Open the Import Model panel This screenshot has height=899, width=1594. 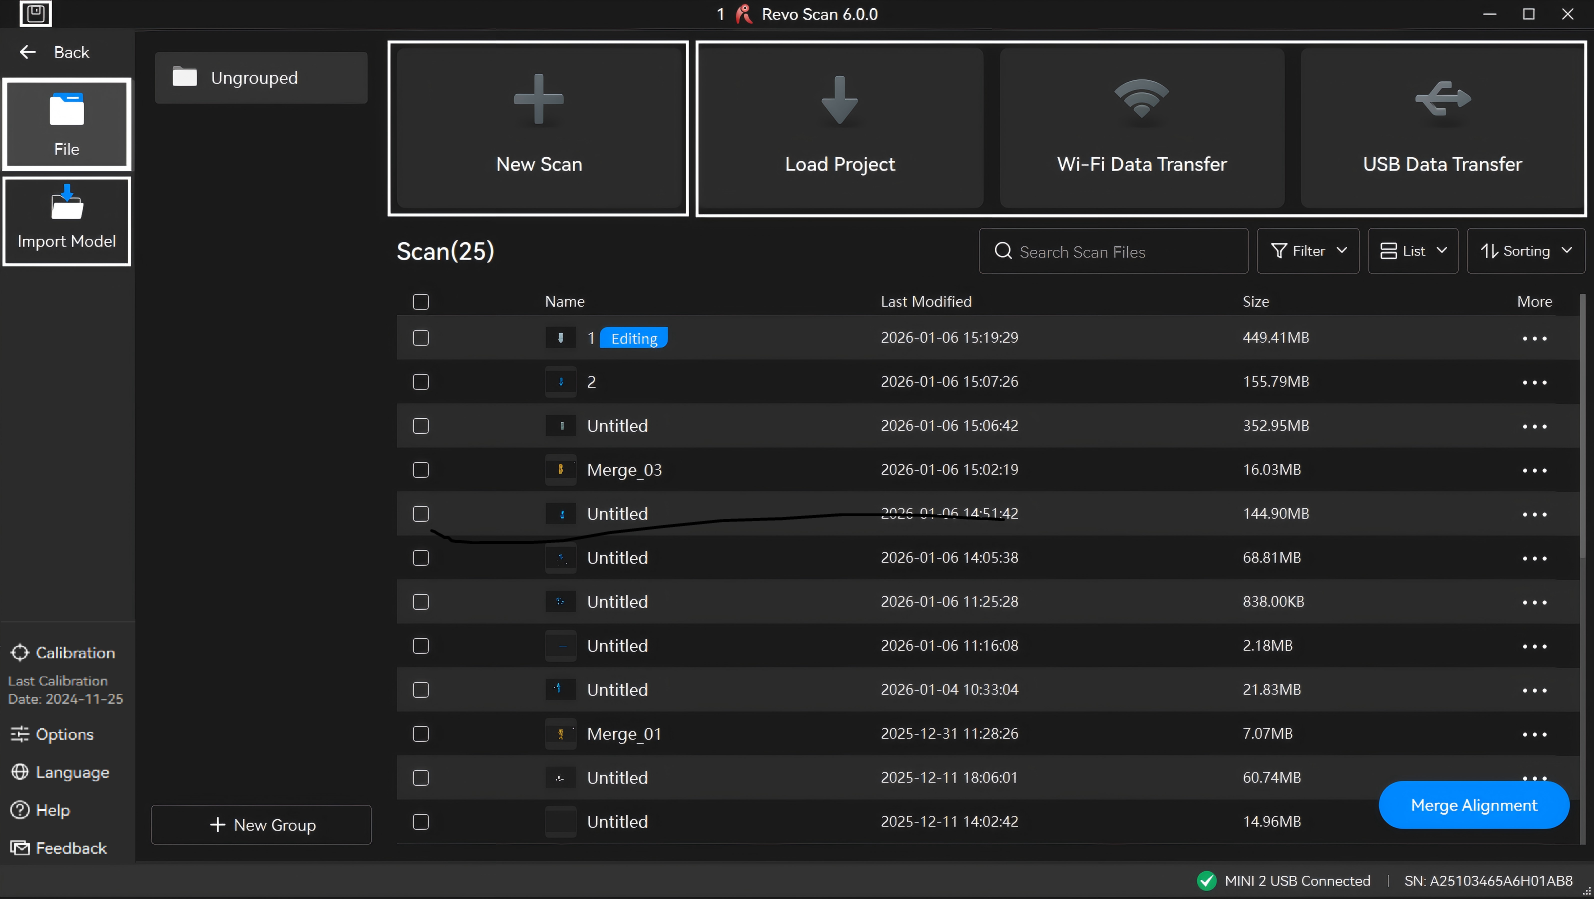(67, 221)
